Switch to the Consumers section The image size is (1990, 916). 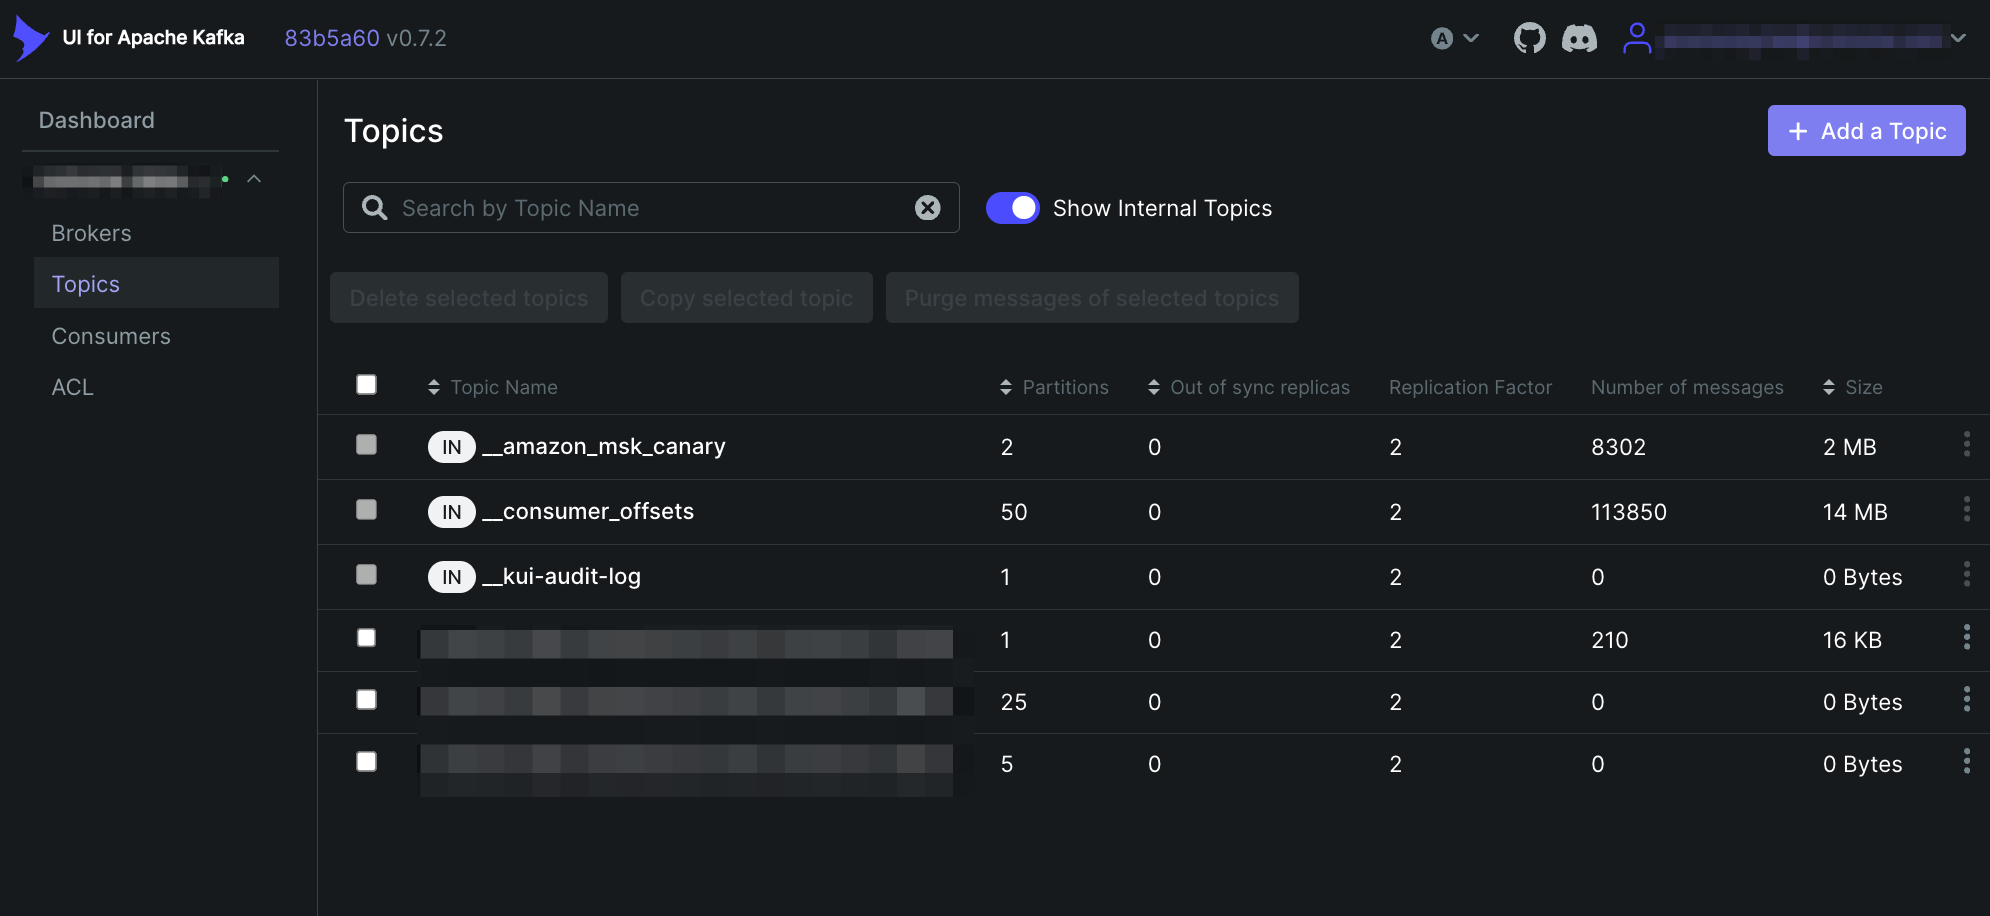pyautogui.click(x=110, y=335)
